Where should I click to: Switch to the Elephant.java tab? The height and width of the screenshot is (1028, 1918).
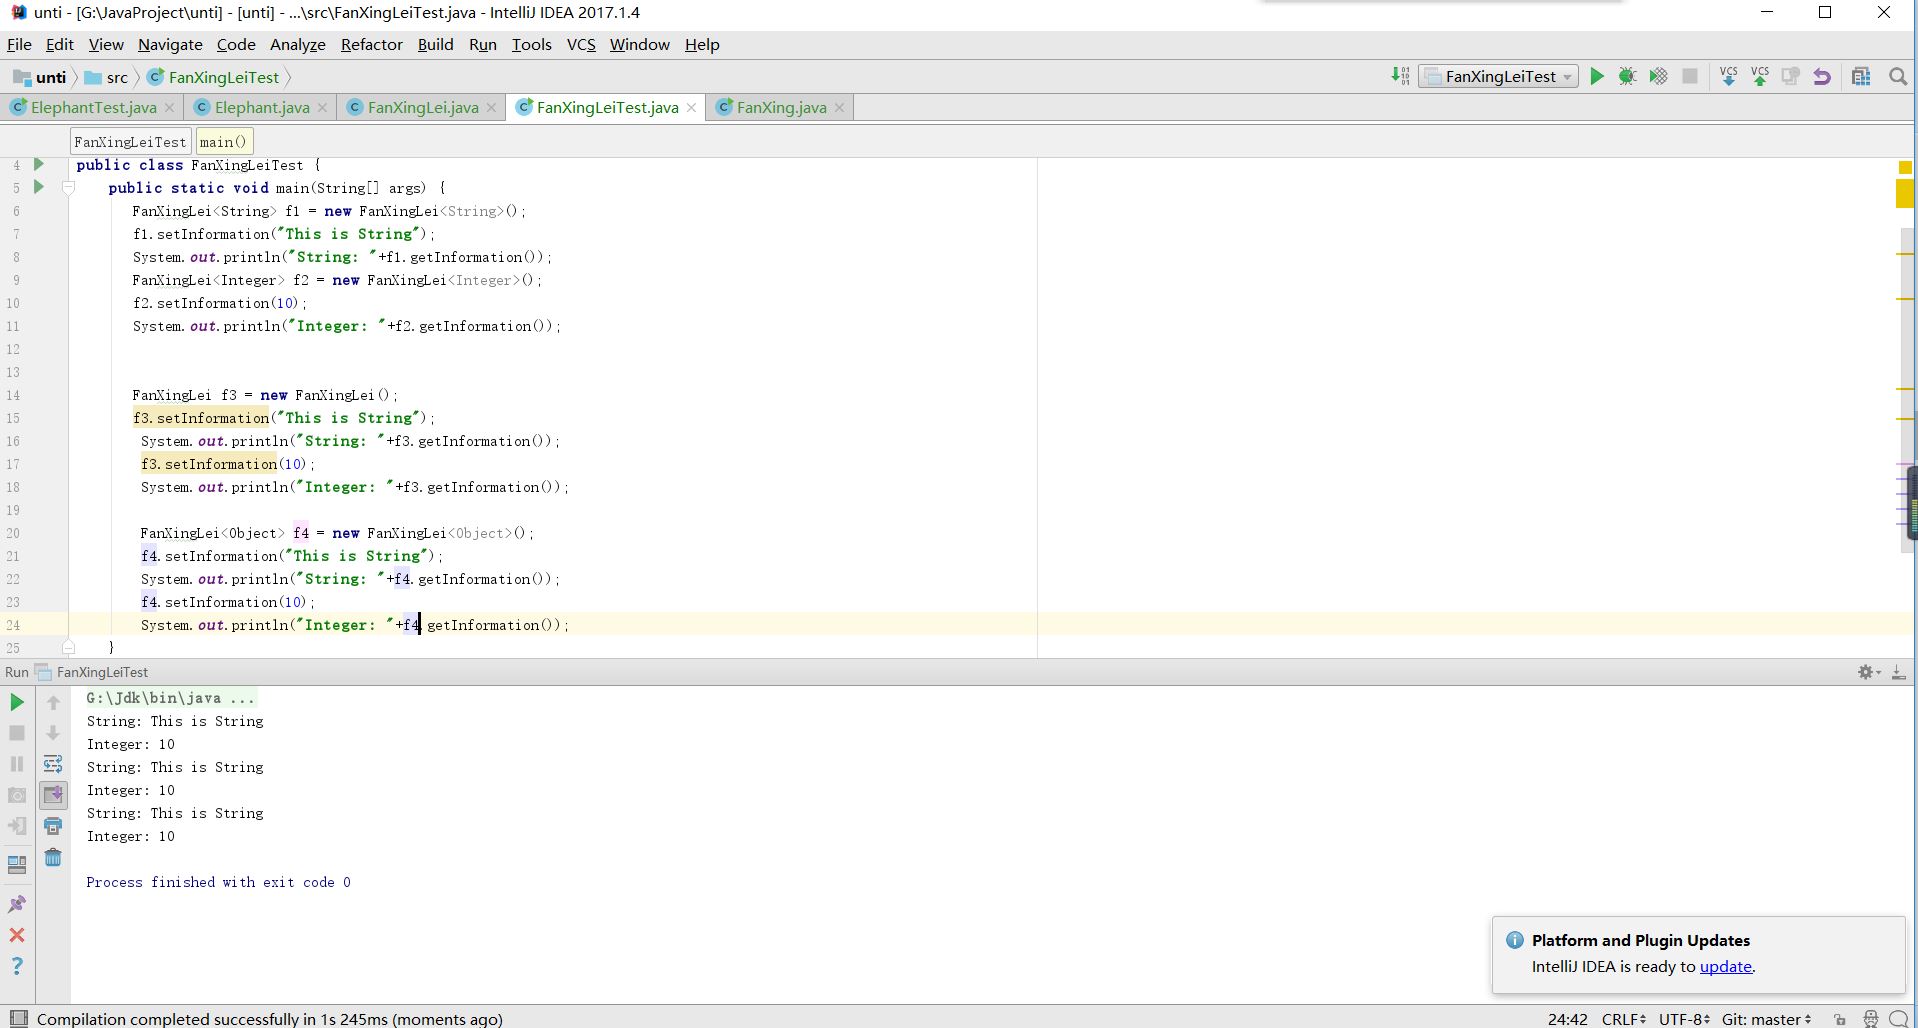click(261, 108)
